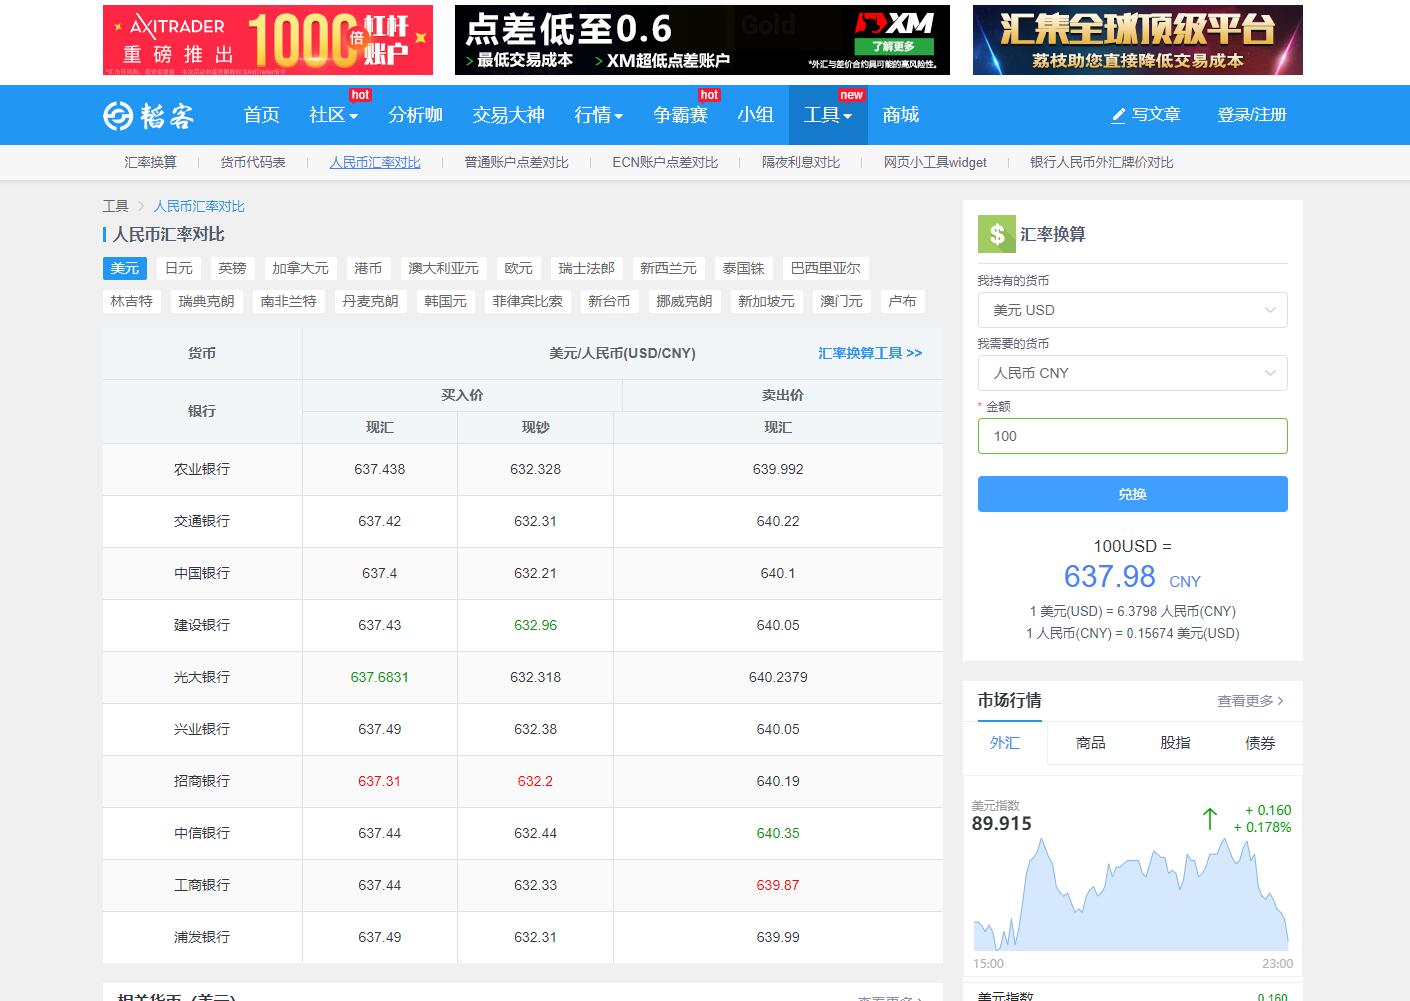Expand the 行情 navigation dropdown
The image size is (1410, 1001).
click(598, 115)
